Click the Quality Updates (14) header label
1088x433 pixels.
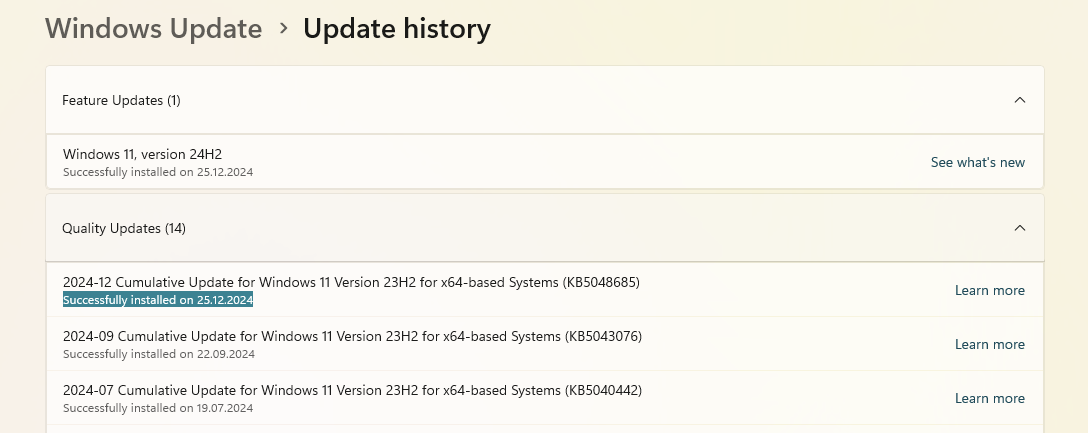click(x=124, y=228)
